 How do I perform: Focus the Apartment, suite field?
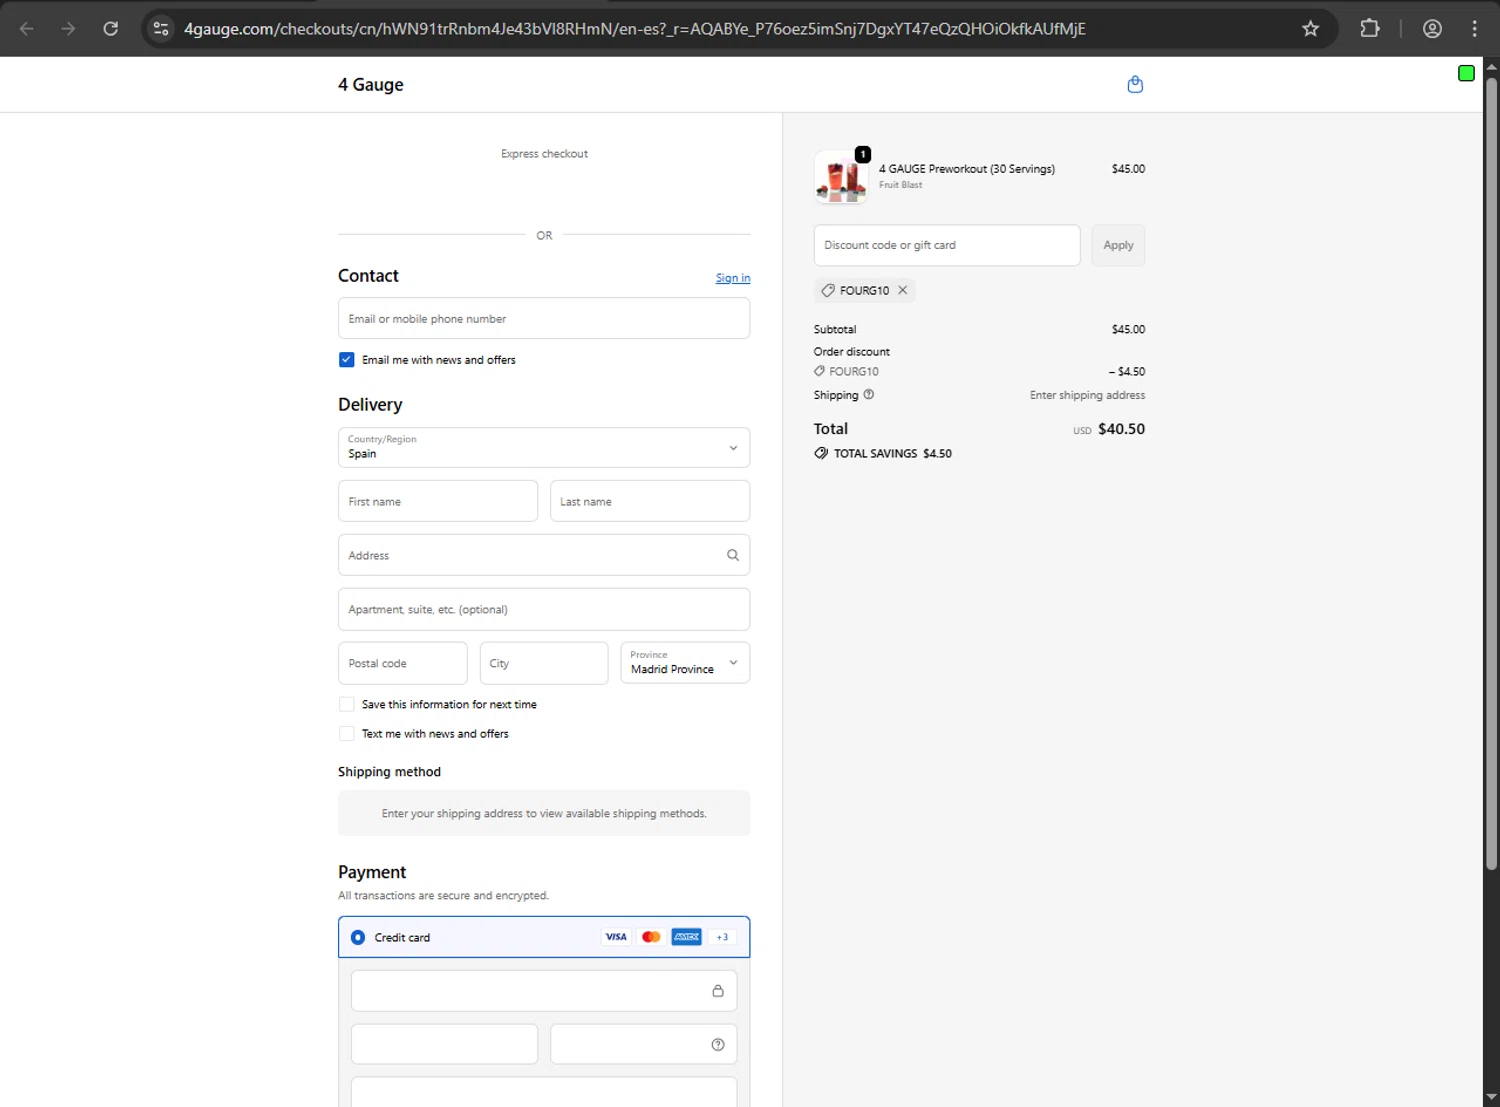point(544,609)
